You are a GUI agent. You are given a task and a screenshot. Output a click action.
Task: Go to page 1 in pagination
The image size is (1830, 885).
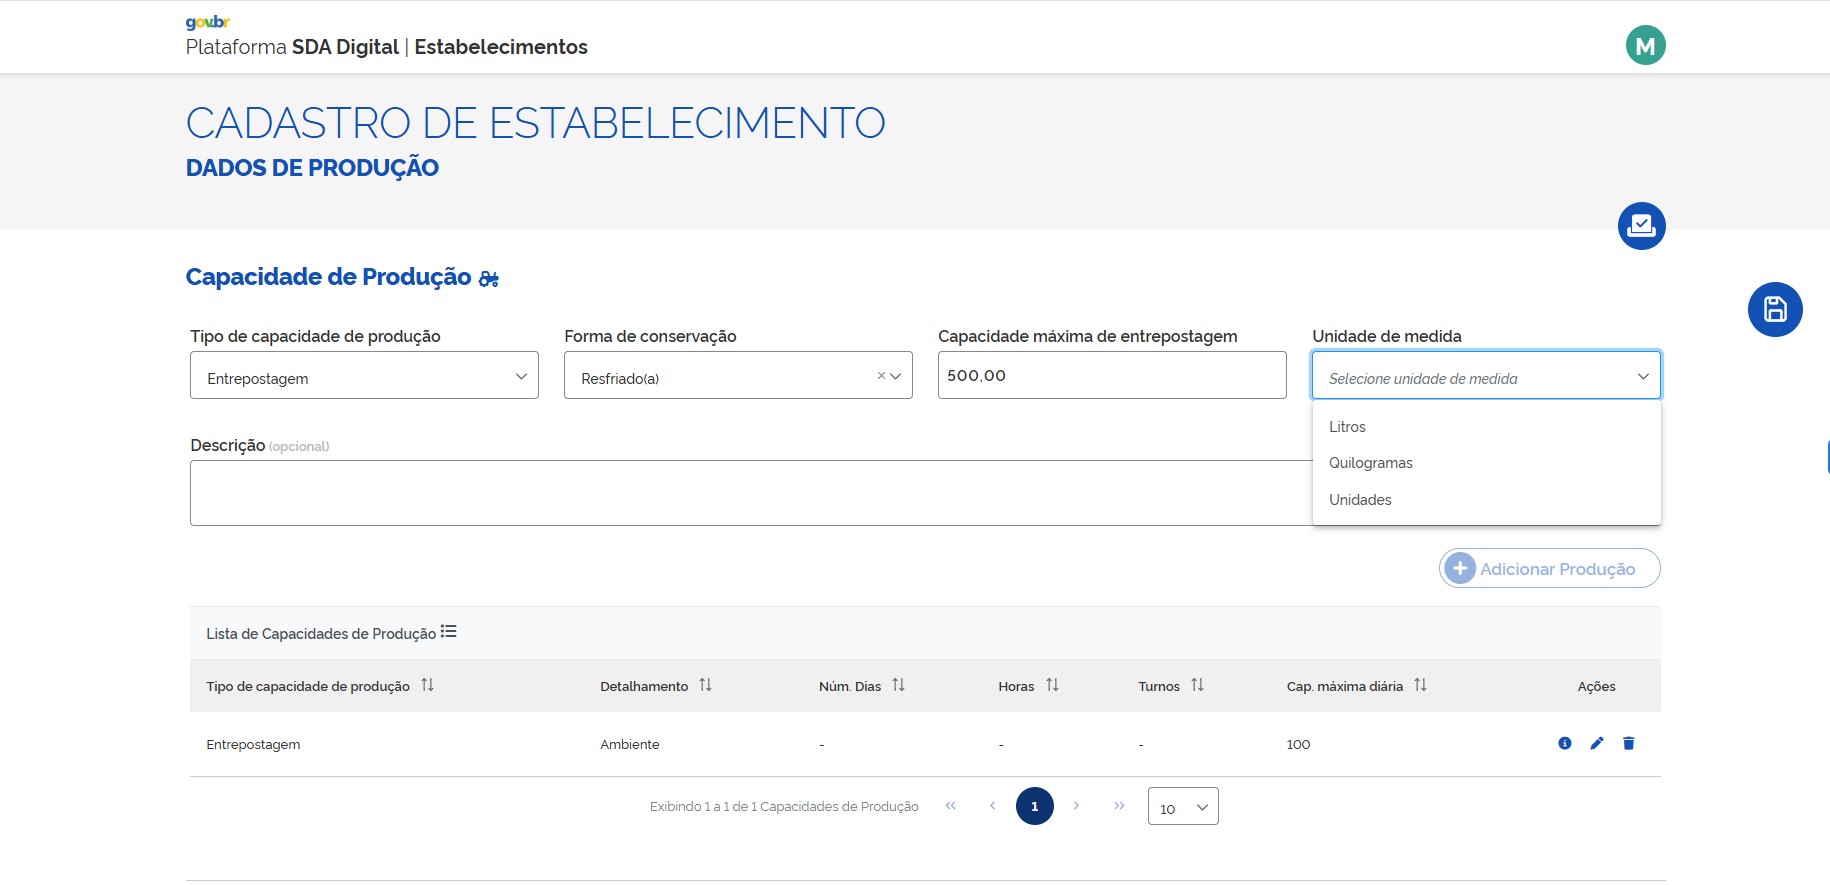point(1034,806)
